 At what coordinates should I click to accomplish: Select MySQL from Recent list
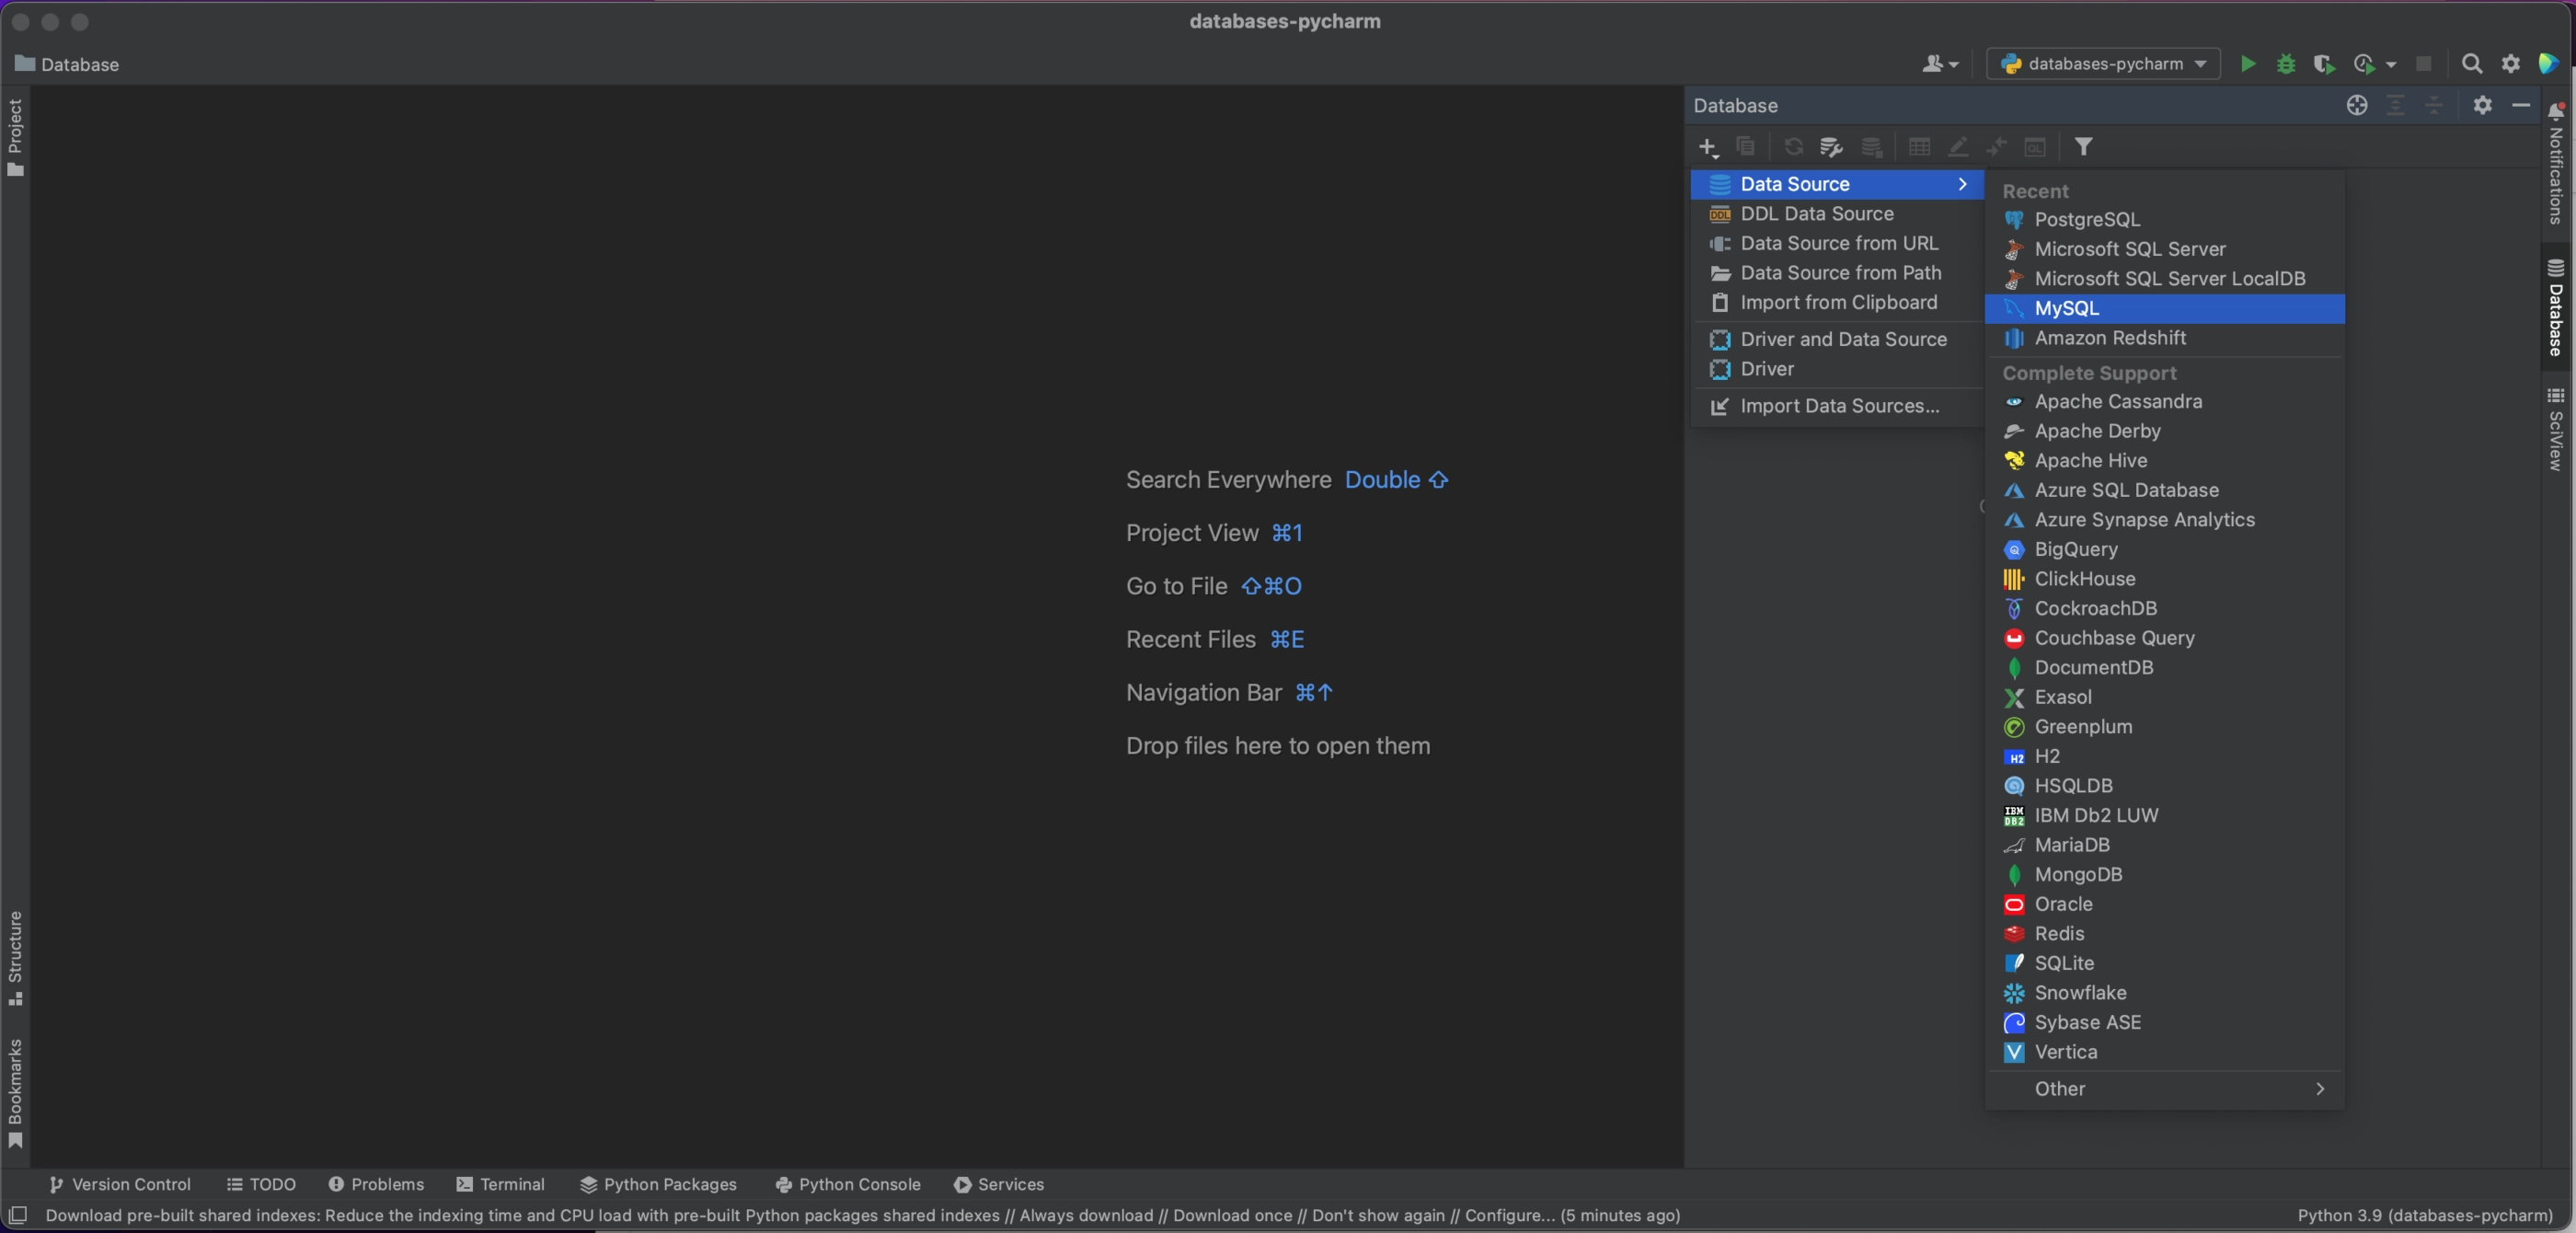pos(2164,308)
